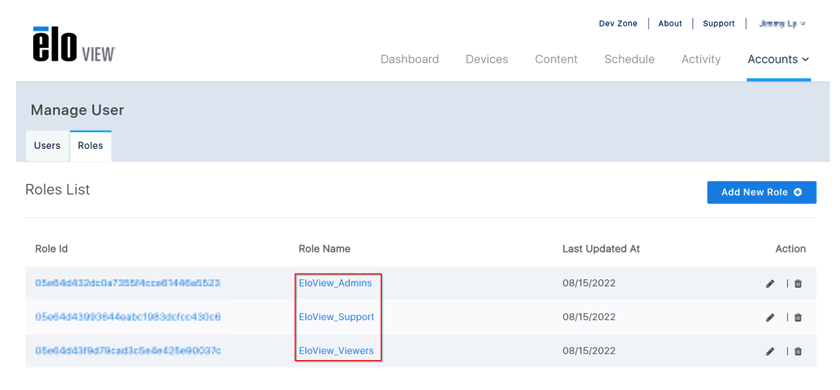
Task: Switch to the Users tab
Action: [47, 146]
